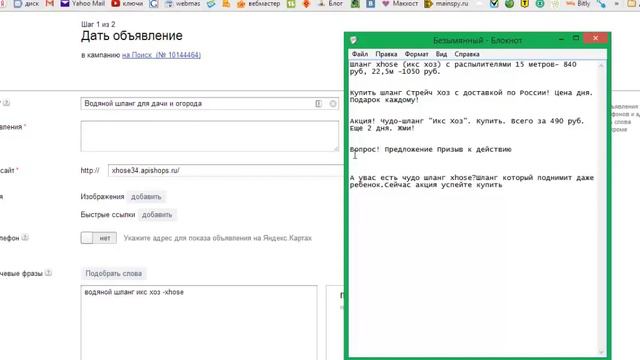The width and height of the screenshot is (640, 360).
Task: Open the VK bookmark icon
Action: click(x=370, y=4)
